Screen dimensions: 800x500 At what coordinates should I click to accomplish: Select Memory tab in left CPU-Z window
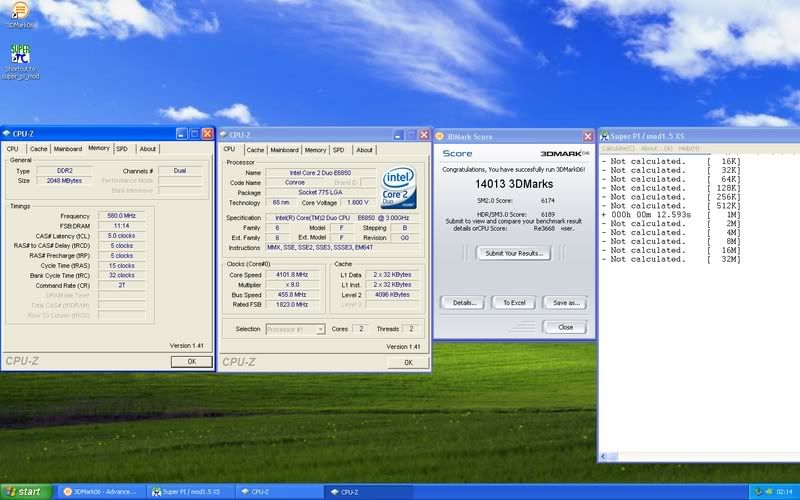pyautogui.click(x=99, y=148)
